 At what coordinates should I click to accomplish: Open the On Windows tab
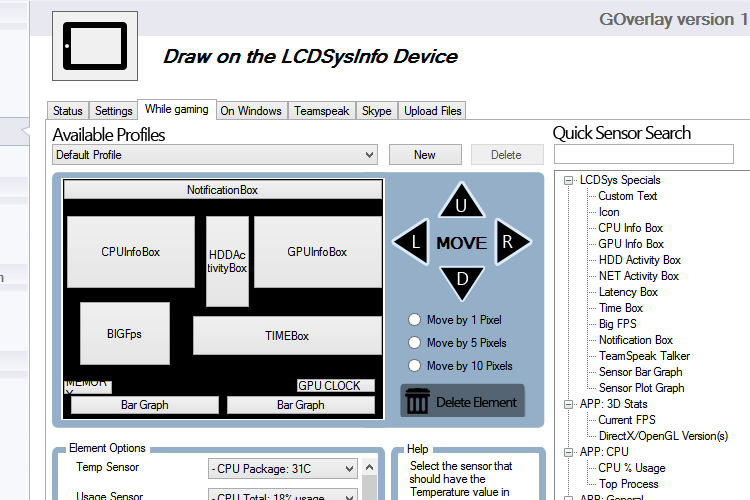pos(251,111)
